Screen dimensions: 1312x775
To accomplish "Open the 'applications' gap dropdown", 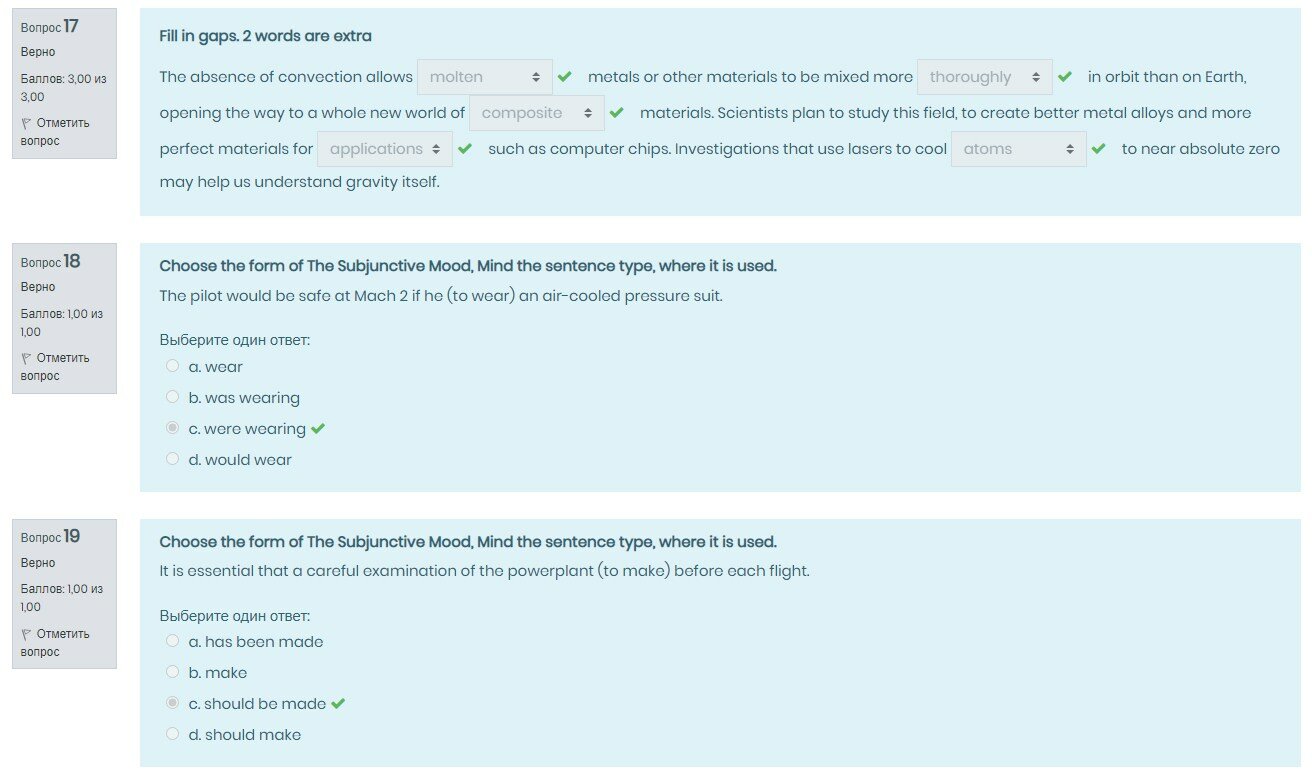I will (x=385, y=149).
